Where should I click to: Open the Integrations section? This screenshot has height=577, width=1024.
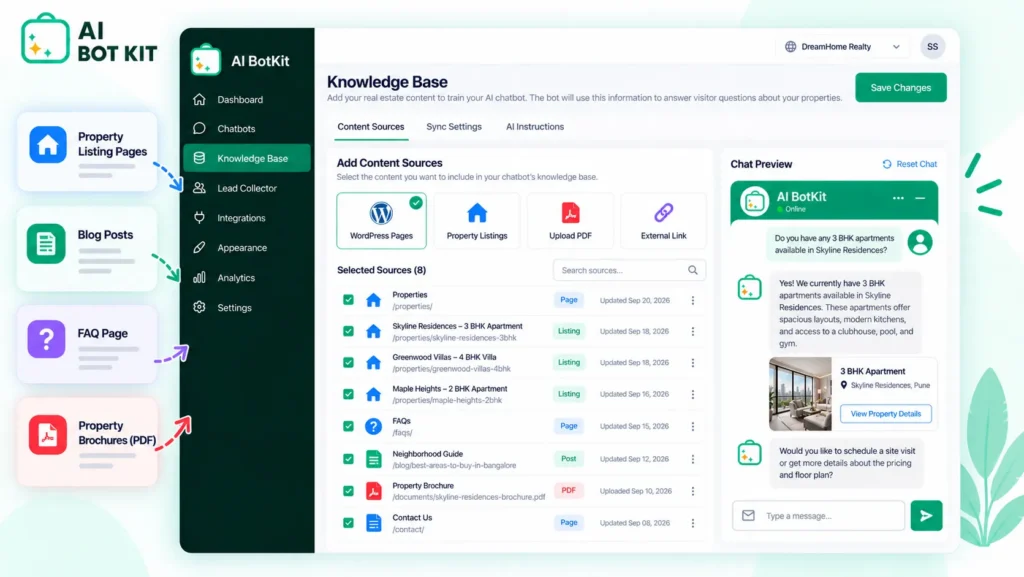(x=246, y=218)
